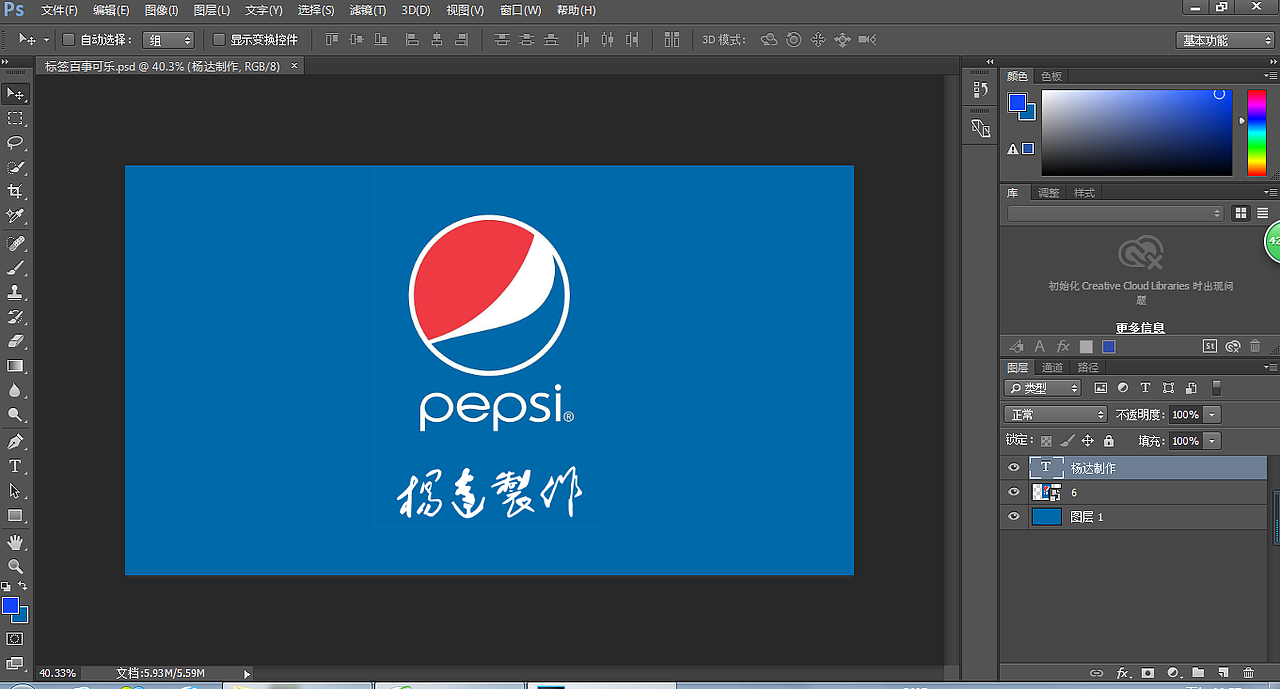This screenshot has width=1280, height=689.
Task: Add a layer mask
Action: pyautogui.click(x=1148, y=673)
